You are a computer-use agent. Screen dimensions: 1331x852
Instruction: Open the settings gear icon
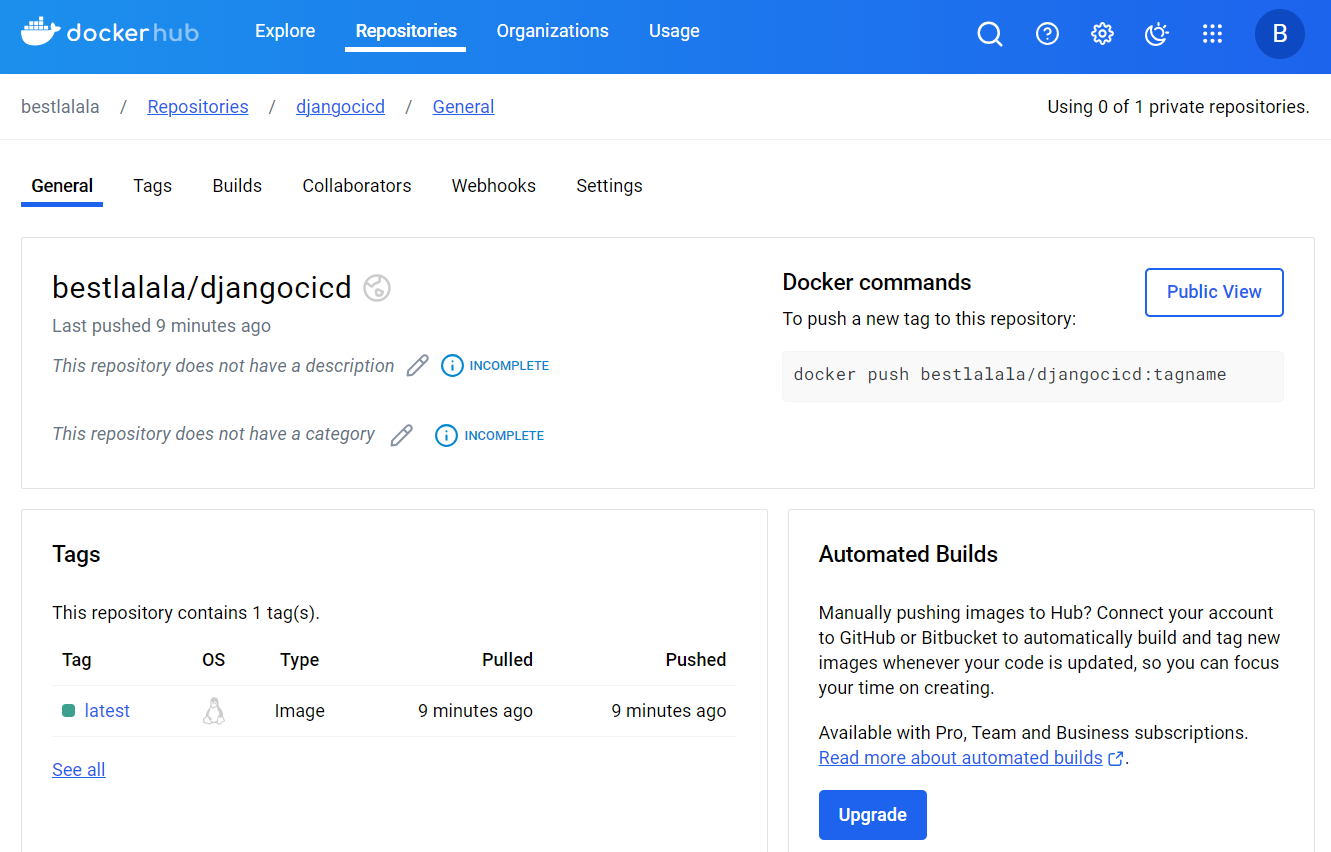coord(1102,34)
